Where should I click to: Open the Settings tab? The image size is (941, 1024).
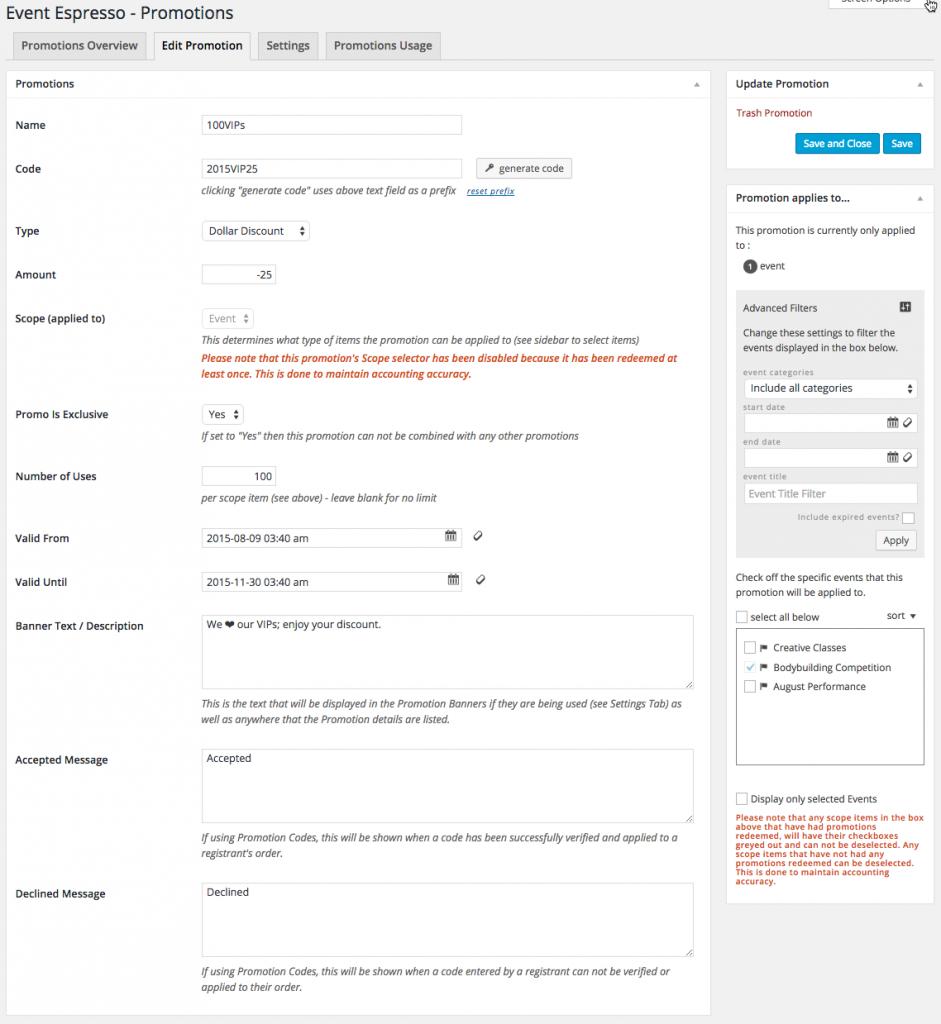point(288,46)
